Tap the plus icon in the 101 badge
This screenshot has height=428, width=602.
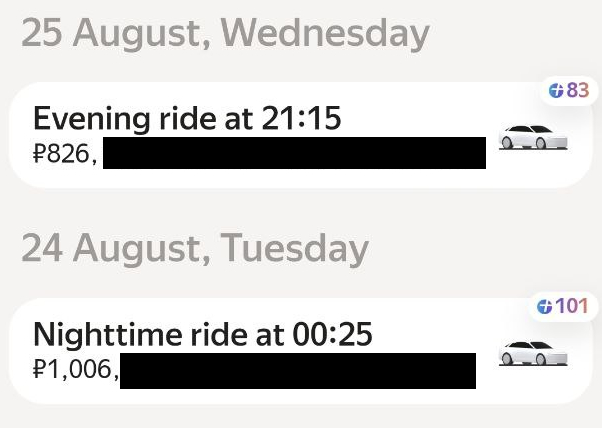544,306
